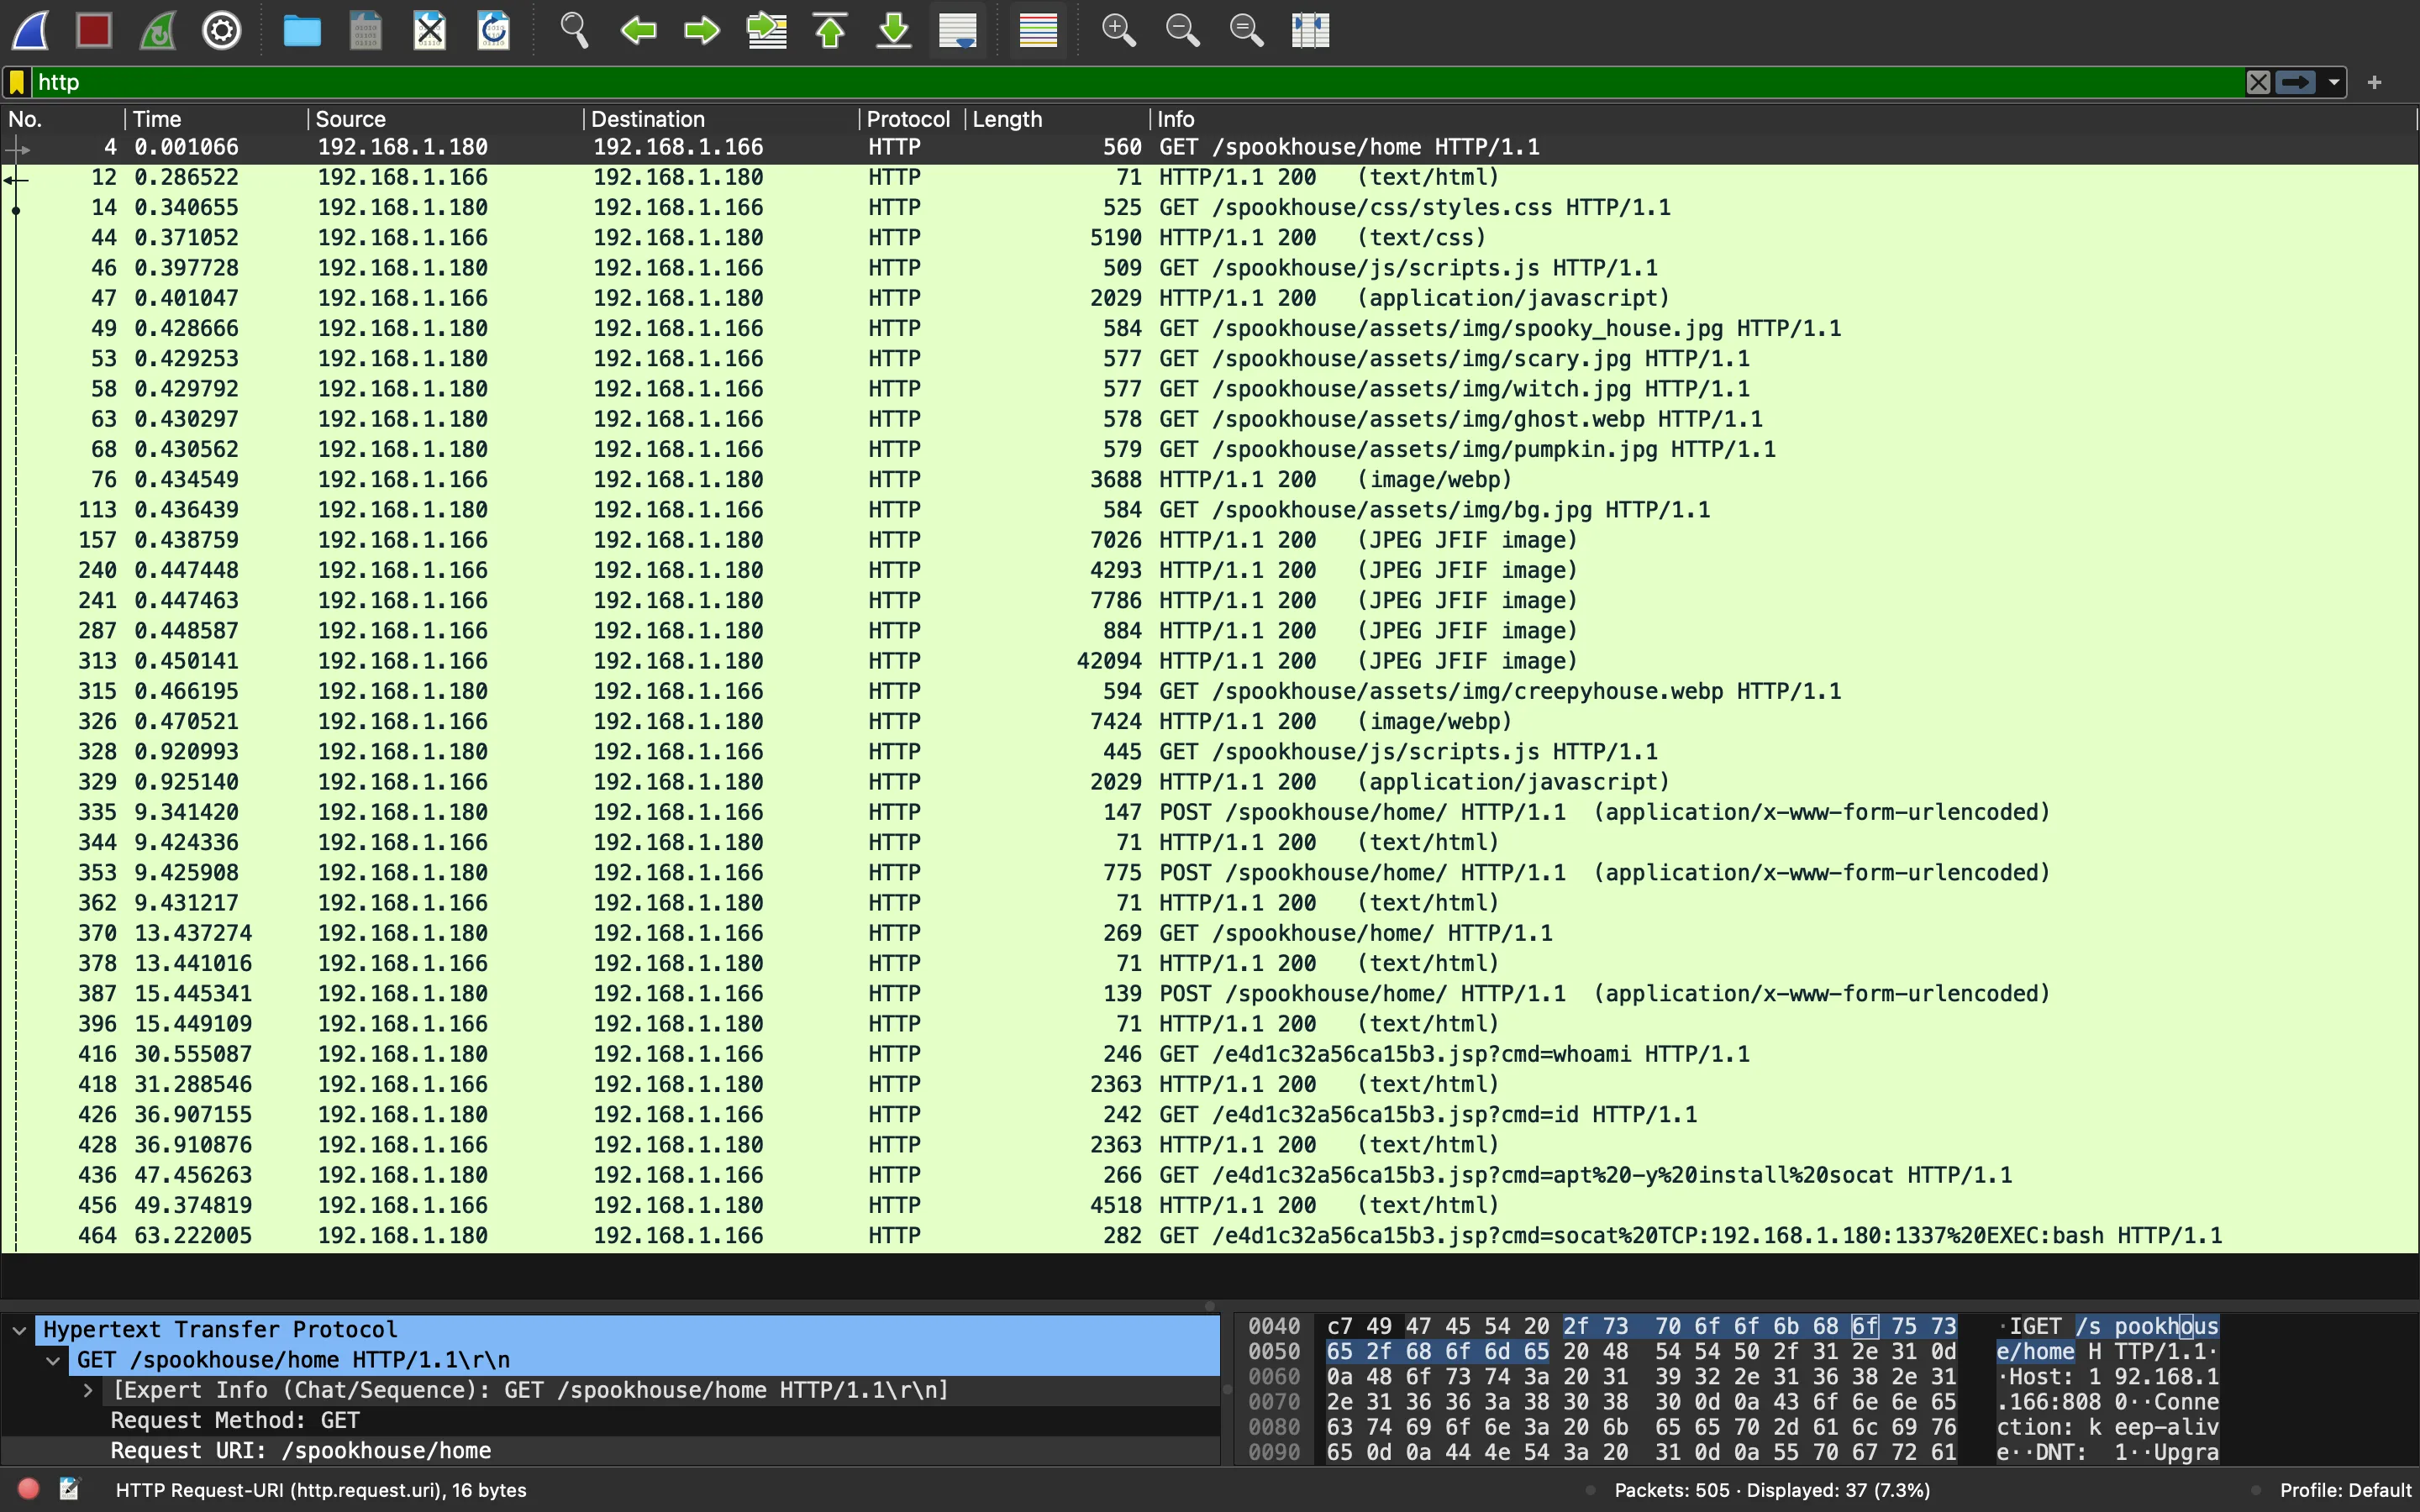
Task: Toggle auto-scroll during live capture
Action: 958,30
